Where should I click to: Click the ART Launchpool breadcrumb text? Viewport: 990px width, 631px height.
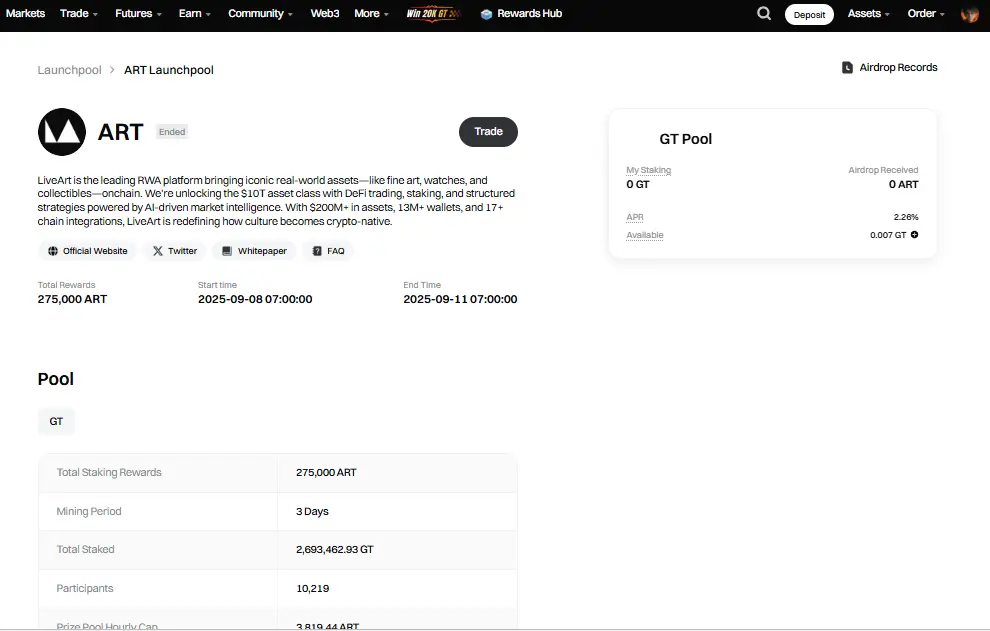169,70
